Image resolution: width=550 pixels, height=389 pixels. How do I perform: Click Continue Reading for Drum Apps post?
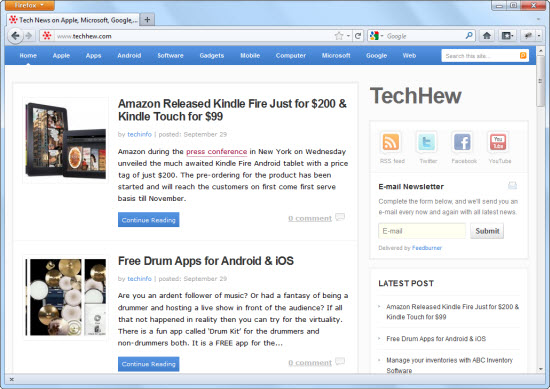(x=148, y=364)
